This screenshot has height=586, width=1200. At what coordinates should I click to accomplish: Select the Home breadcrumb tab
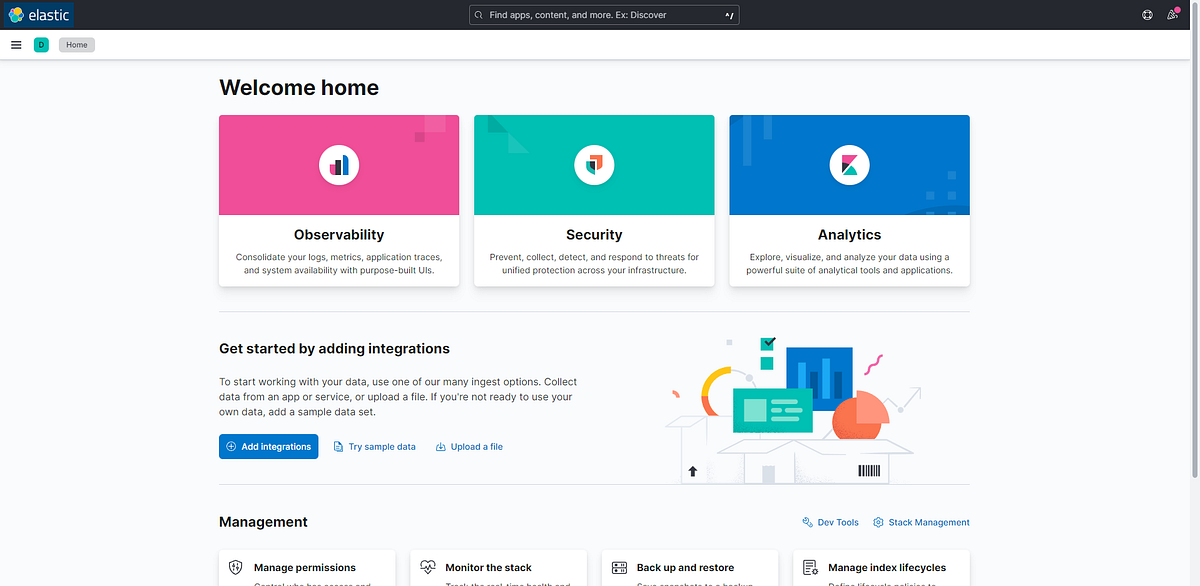76,44
